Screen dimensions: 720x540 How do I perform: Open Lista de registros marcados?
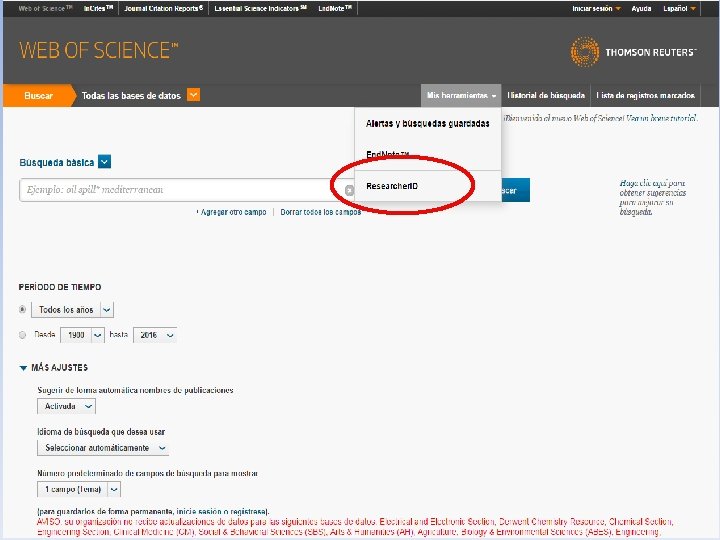(x=645, y=96)
